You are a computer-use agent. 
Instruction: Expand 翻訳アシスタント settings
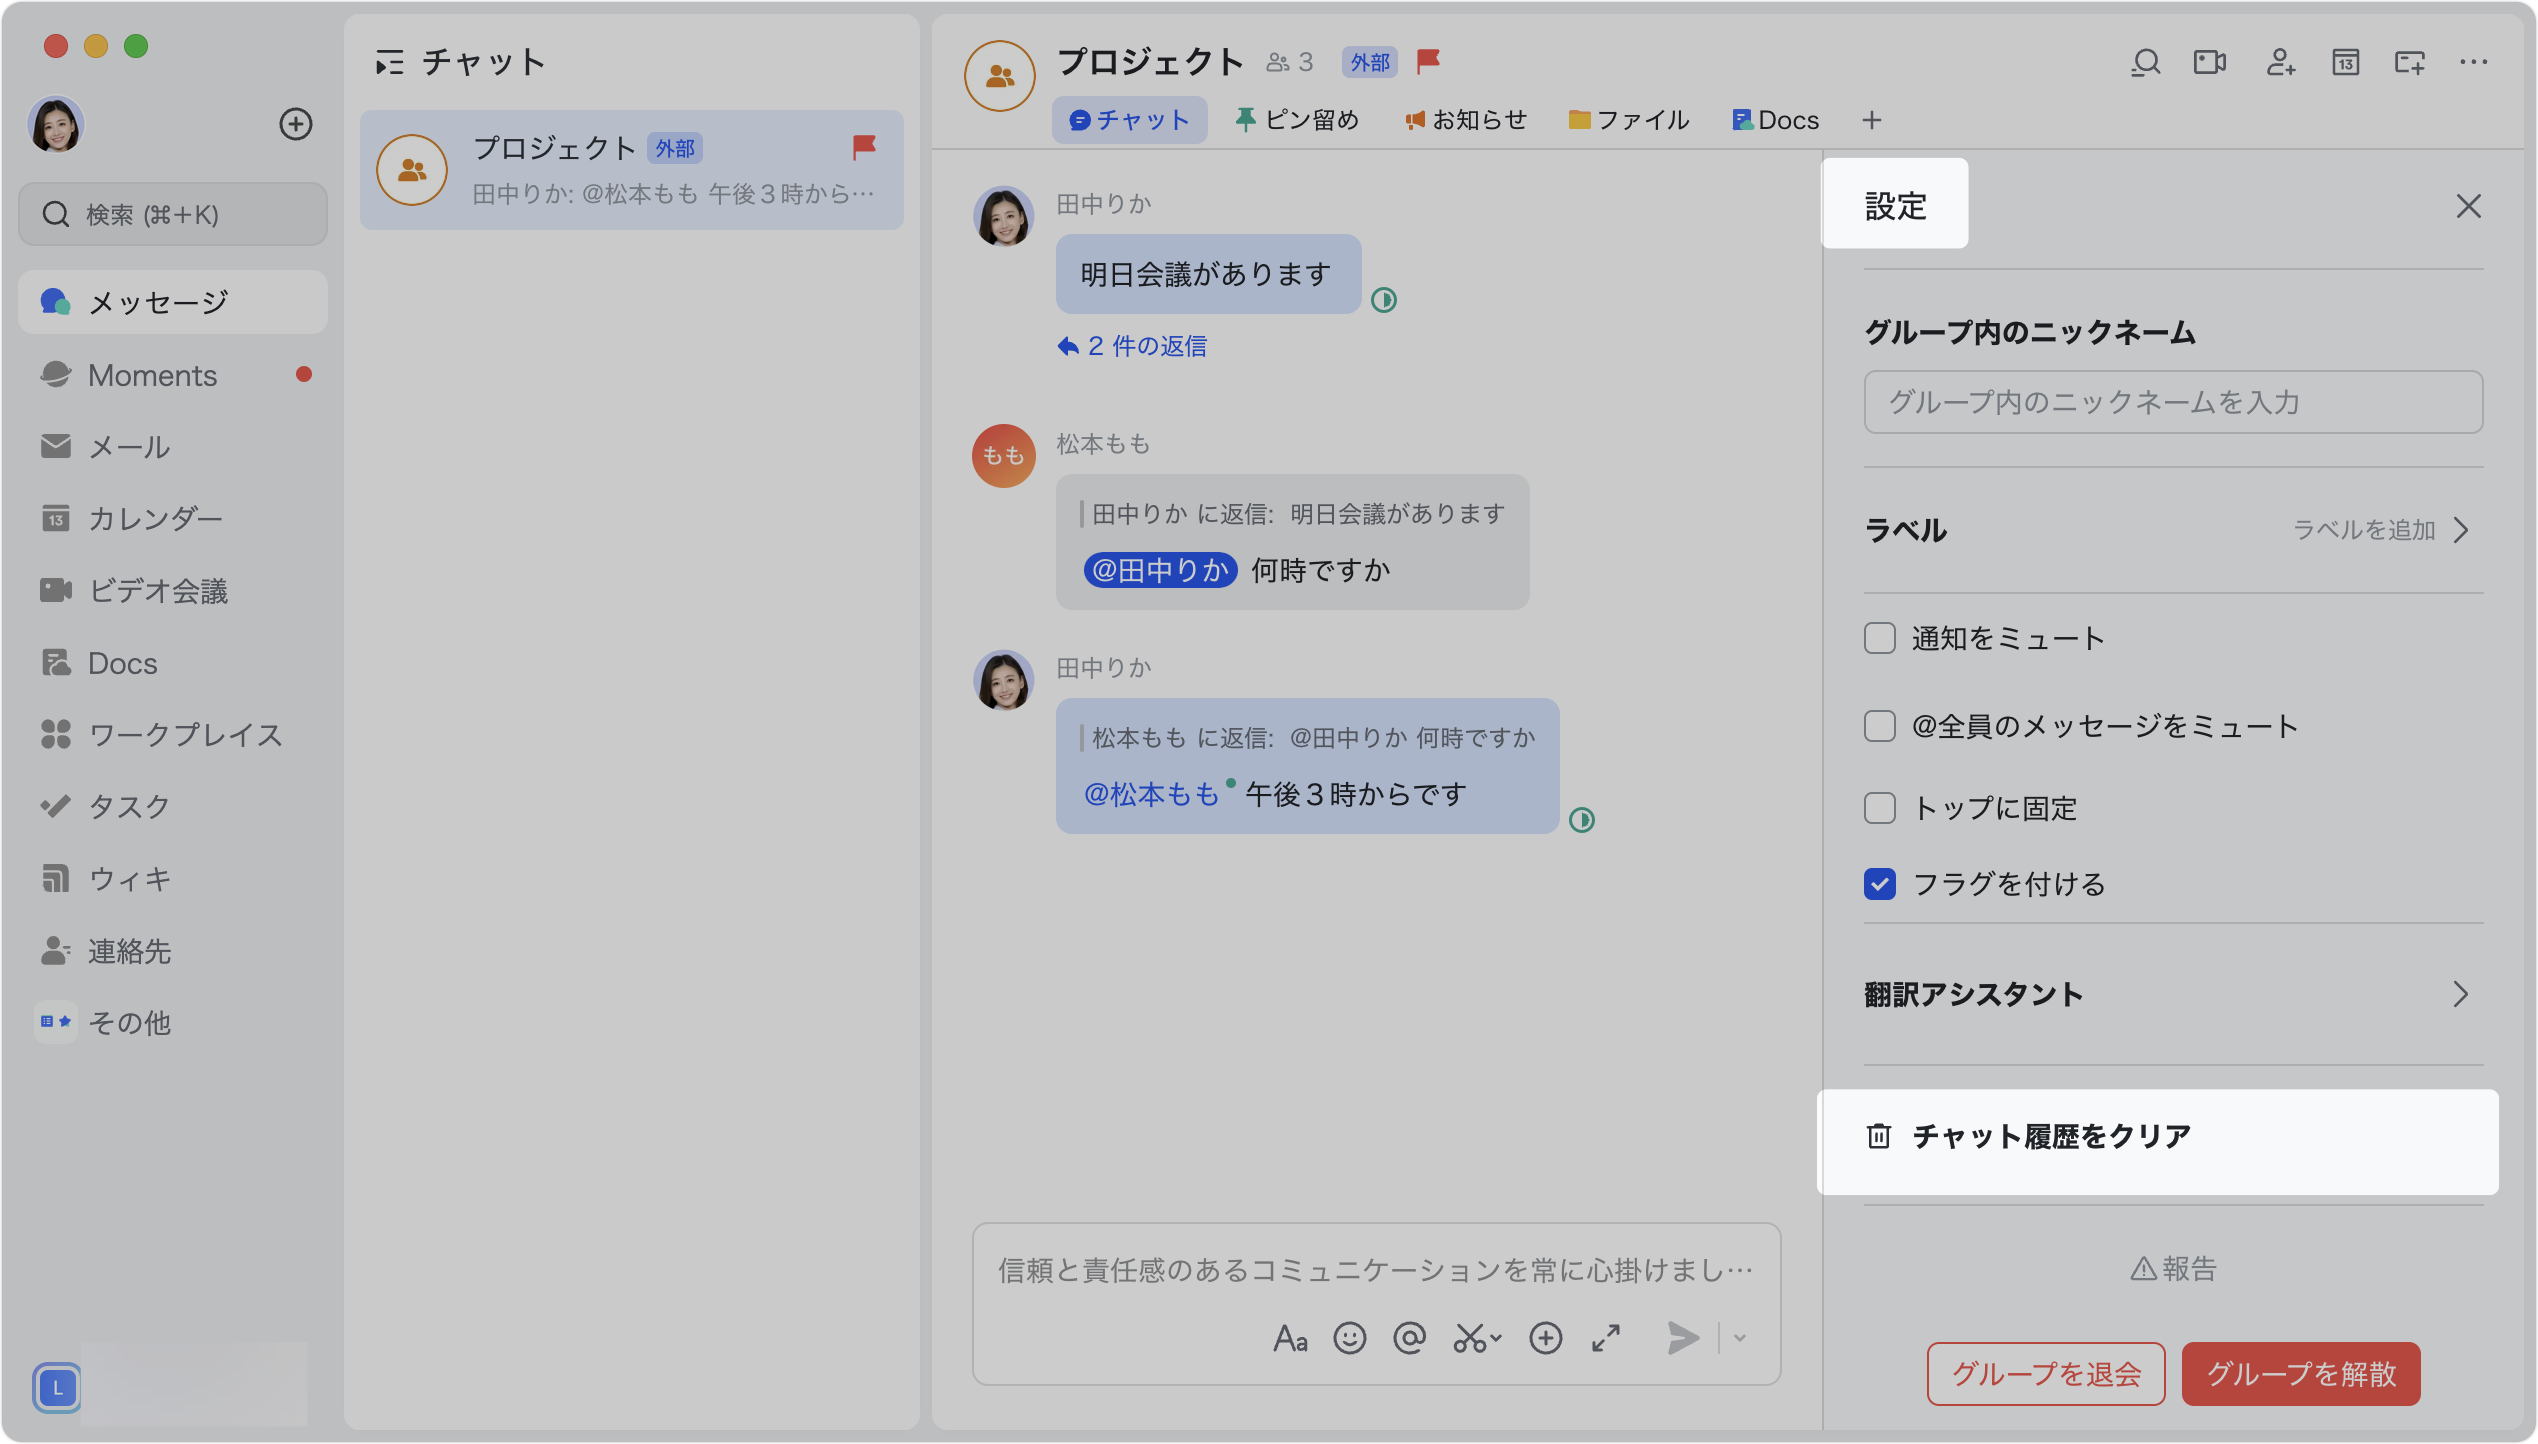pyautogui.click(x=2461, y=994)
